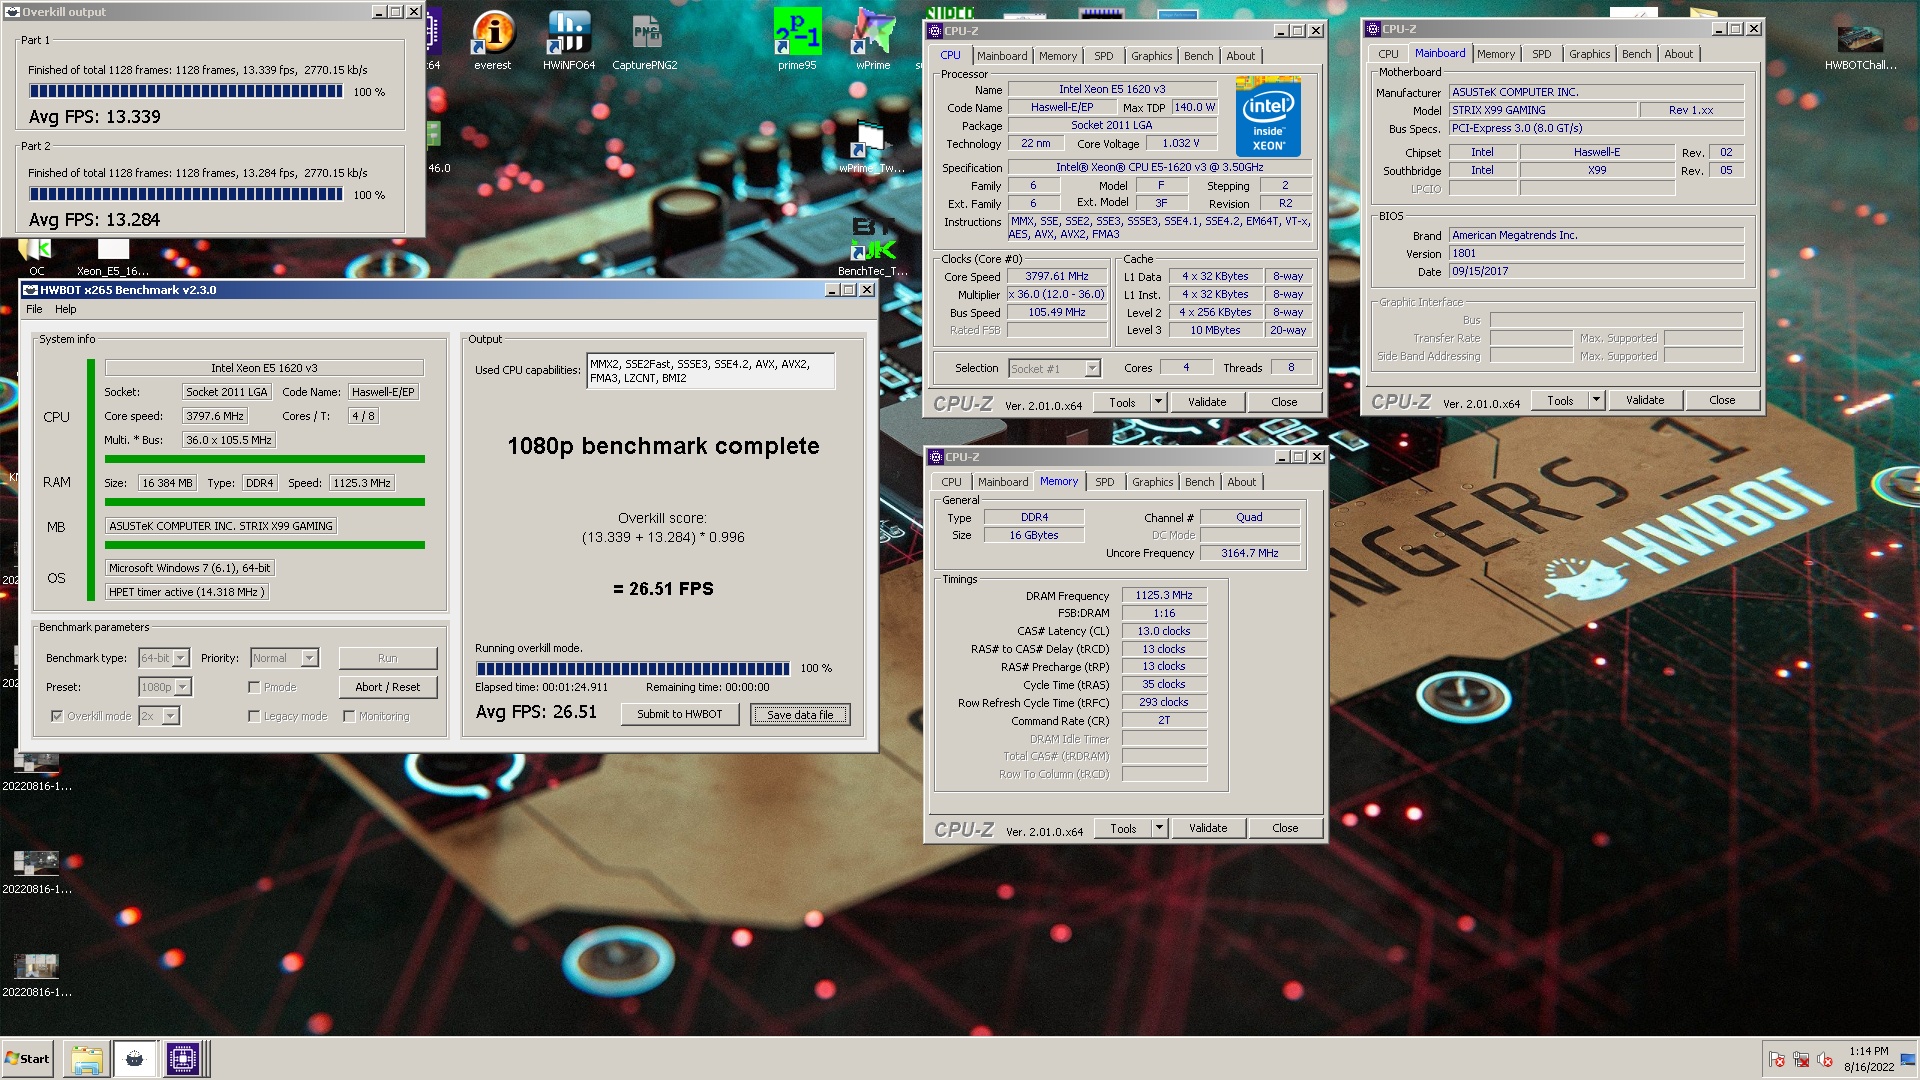This screenshot has height=1080, width=1920.
Task: Open the File menu in HWBOT x265
Action: click(x=34, y=309)
